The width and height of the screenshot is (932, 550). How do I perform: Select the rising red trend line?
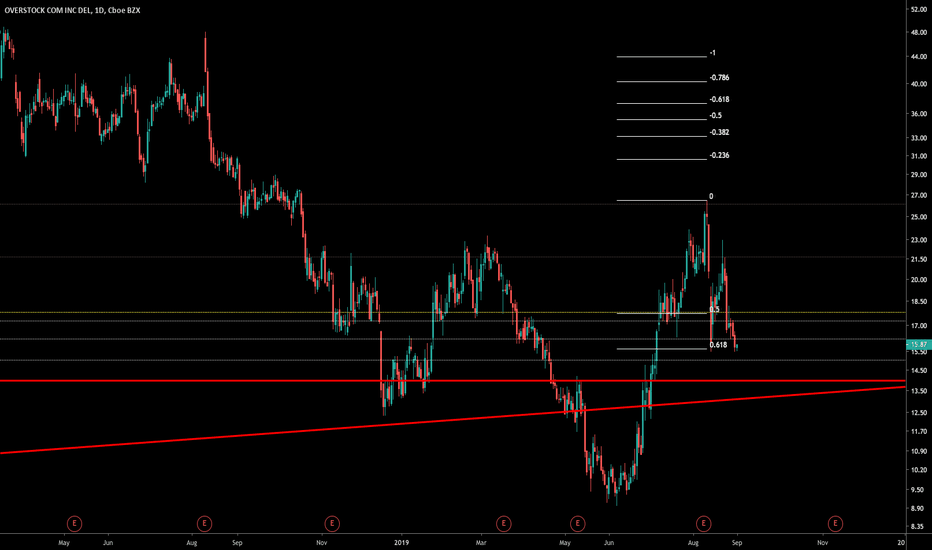tap(453, 420)
